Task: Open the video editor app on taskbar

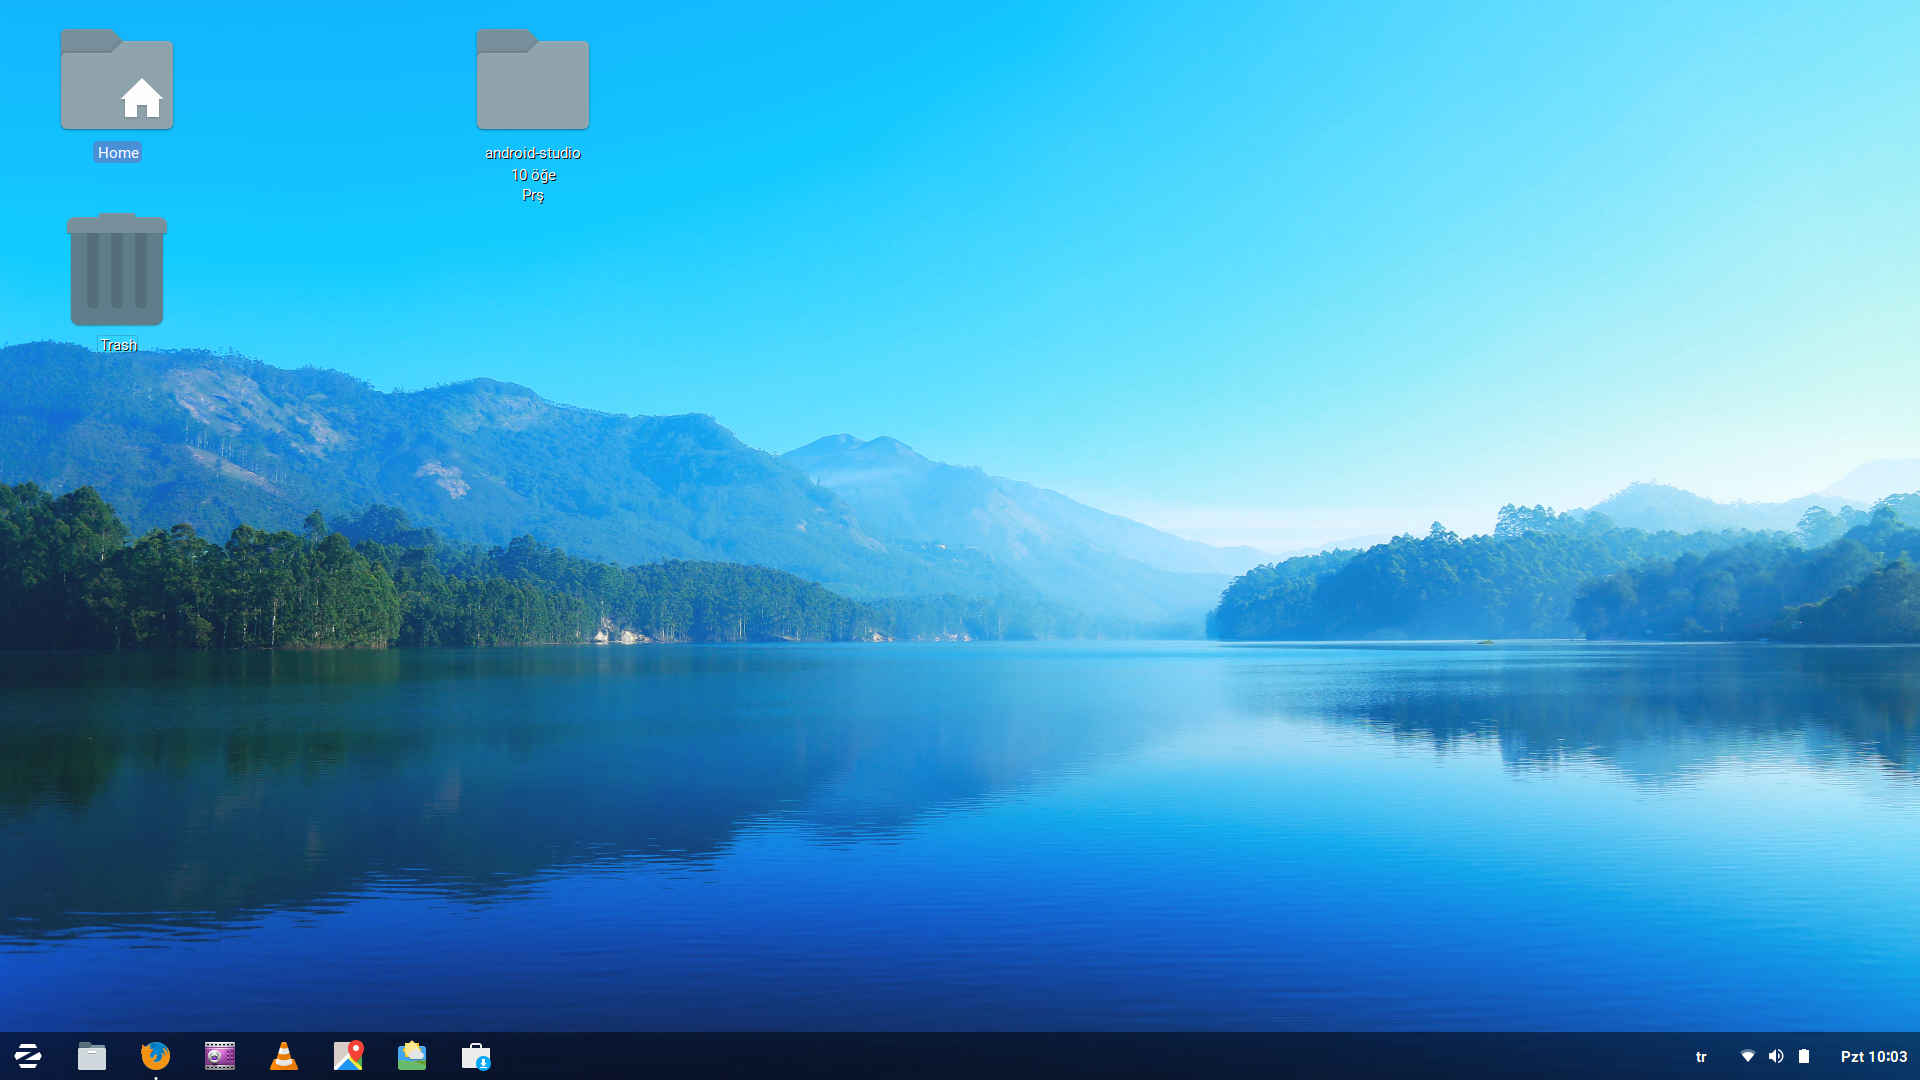Action: tap(220, 1056)
